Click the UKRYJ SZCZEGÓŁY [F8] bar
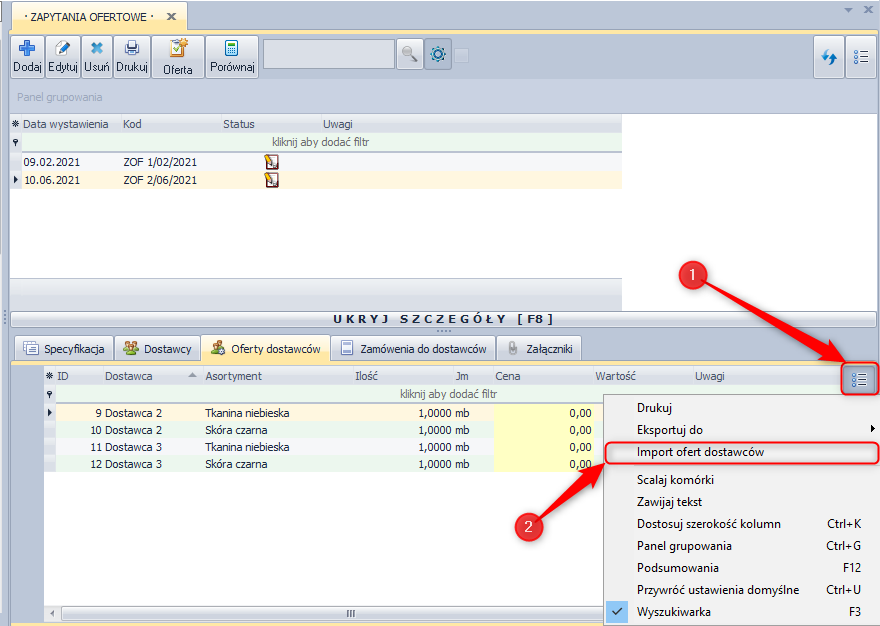Viewport: 880px width, 626px height. point(442,319)
